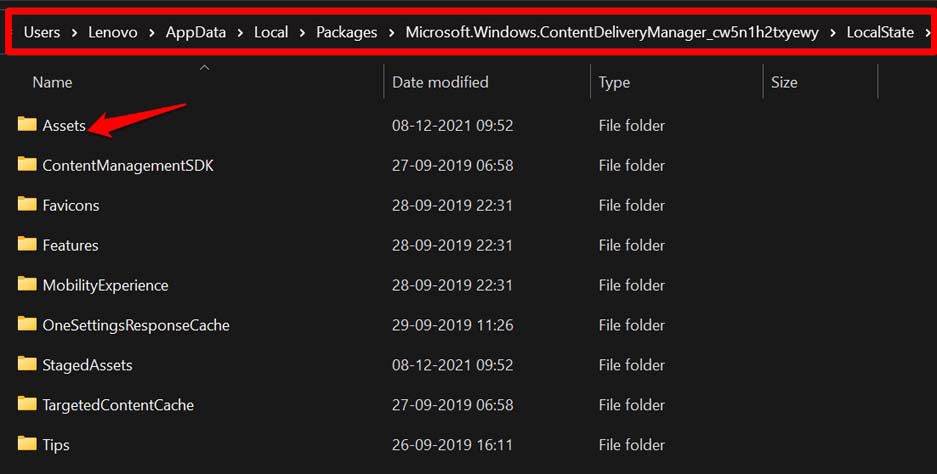The width and height of the screenshot is (937, 474).
Task: Sort files by the Name column header
Action: [x=52, y=82]
